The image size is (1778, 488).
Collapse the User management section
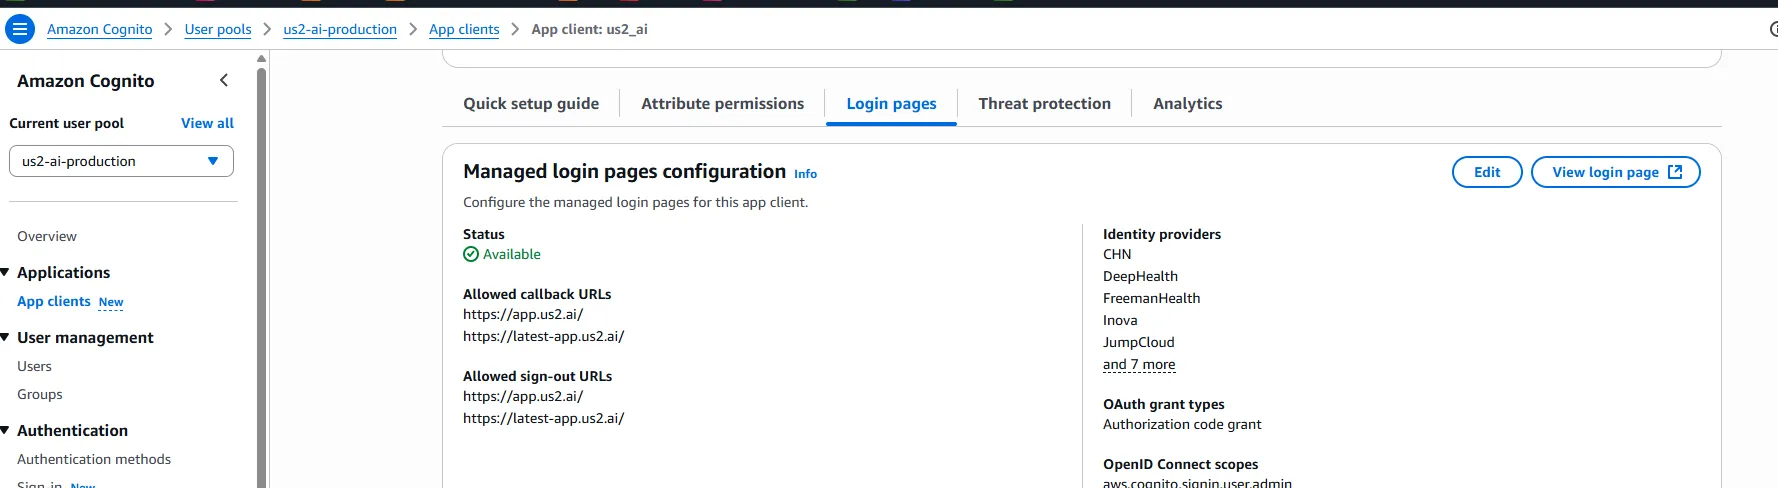[5, 337]
